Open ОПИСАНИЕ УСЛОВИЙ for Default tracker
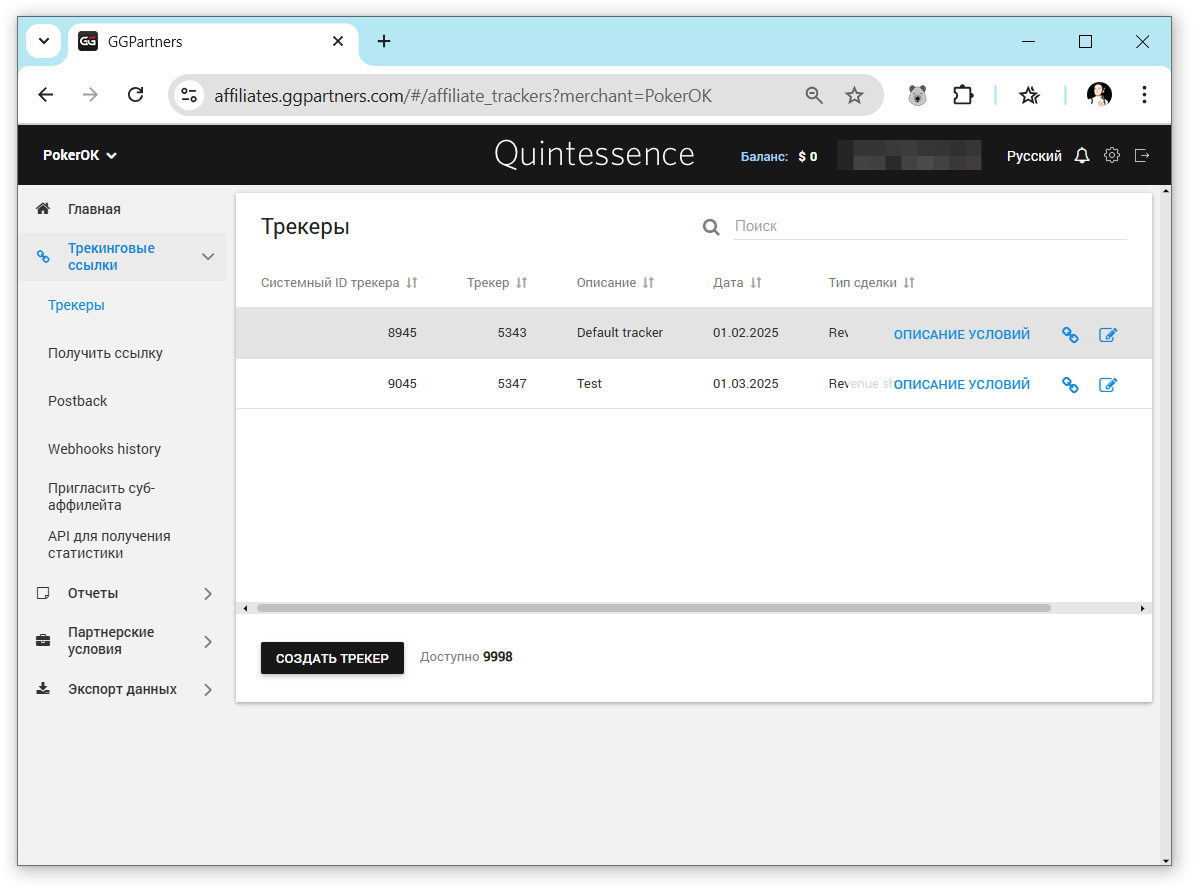Image resolution: width=1193 pixels, height=888 pixels. 961,335
